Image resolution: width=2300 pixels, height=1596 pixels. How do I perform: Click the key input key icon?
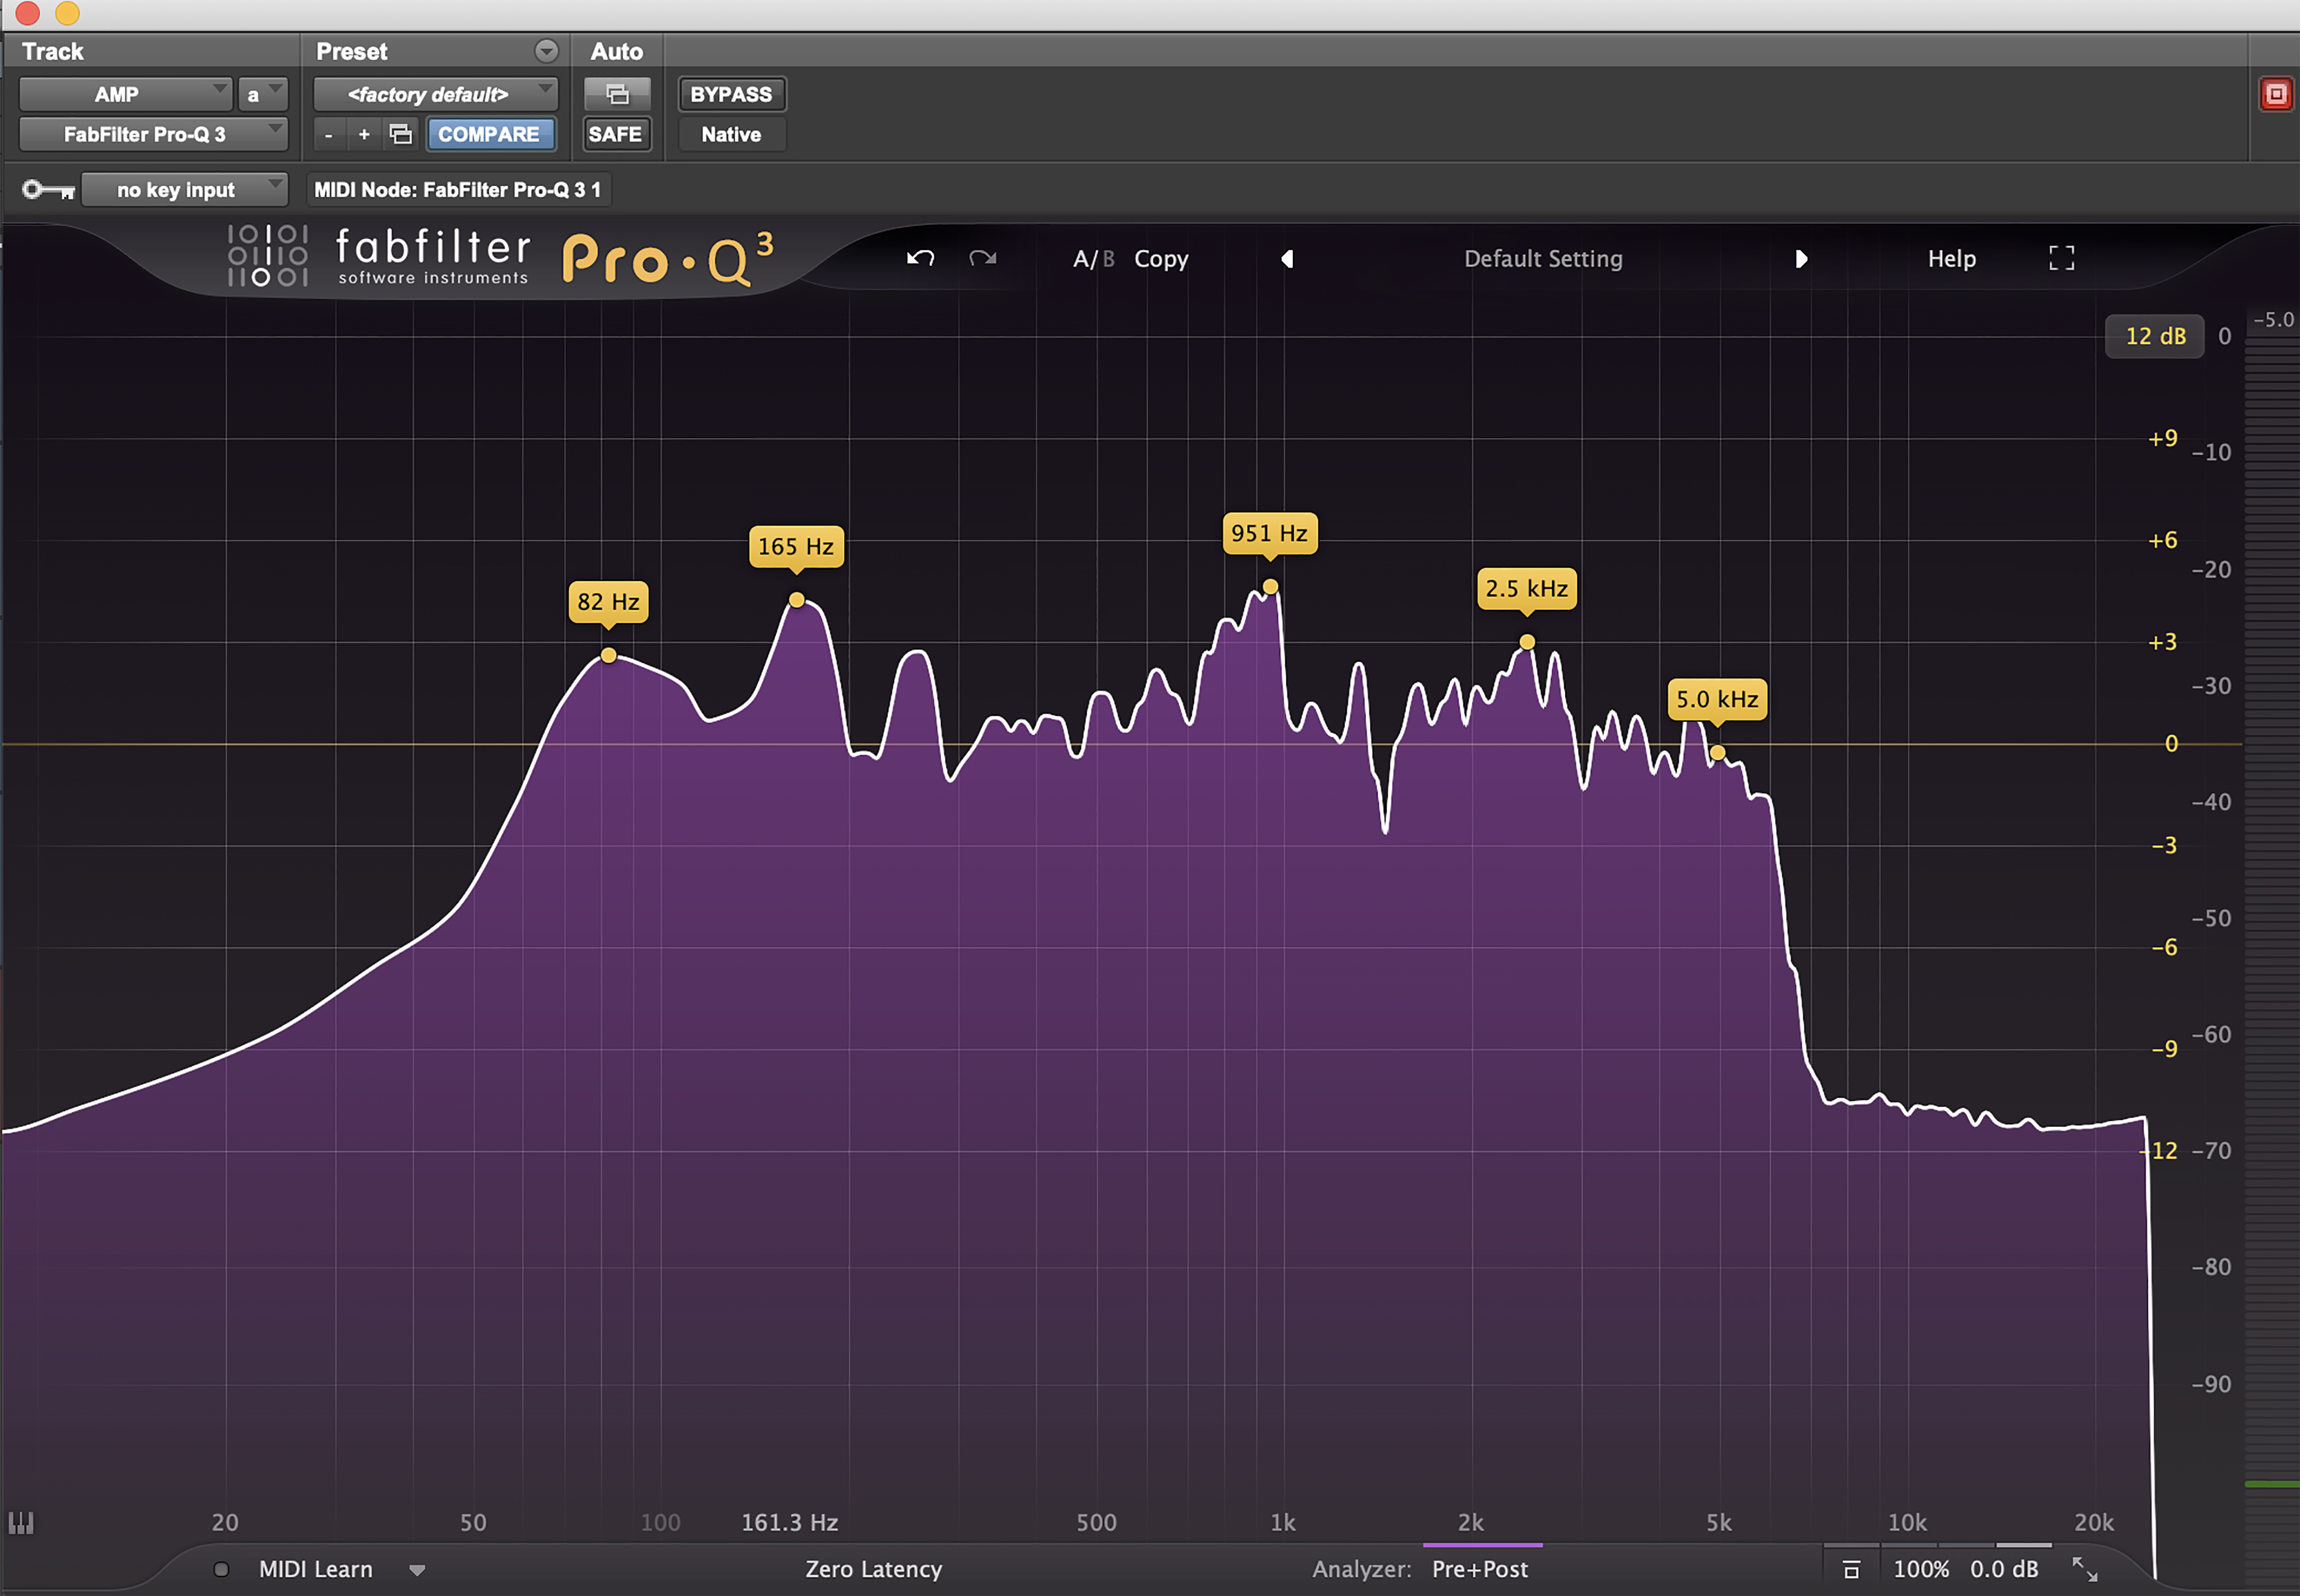48,189
